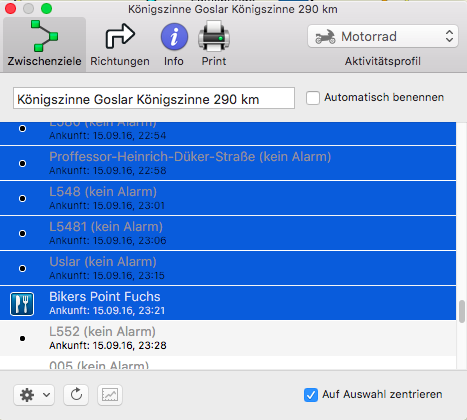467x420 pixels.
Task: Click the L548 waypoint bullet marker
Action: click(x=22, y=198)
